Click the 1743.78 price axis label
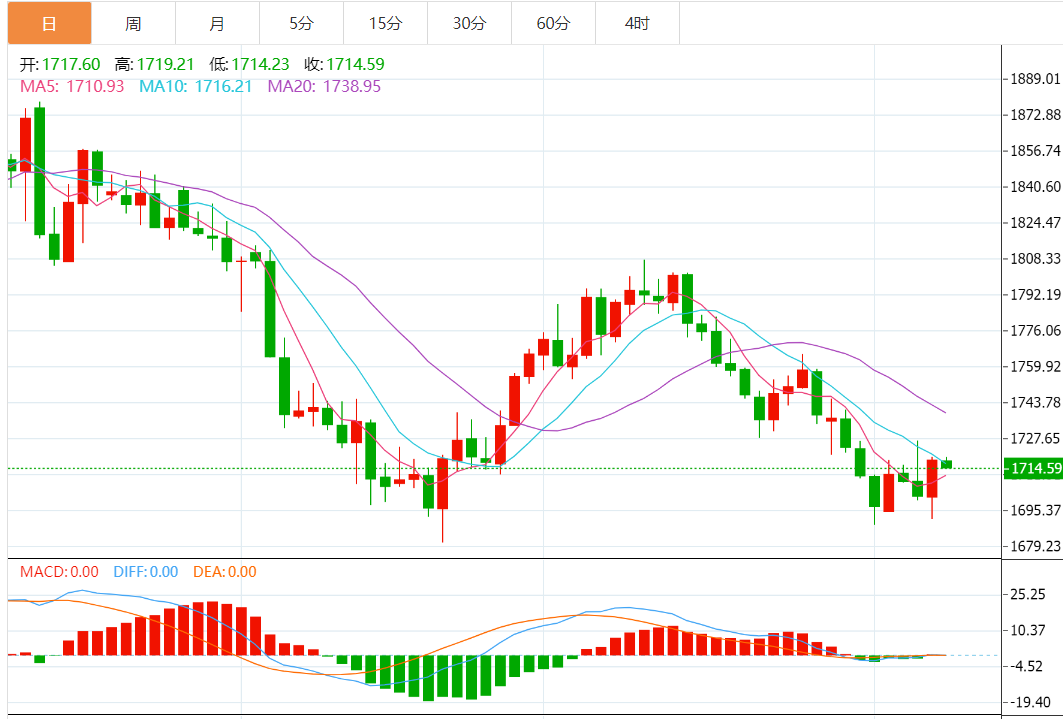This screenshot has height=719, width=1063. (x=1035, y=402)
